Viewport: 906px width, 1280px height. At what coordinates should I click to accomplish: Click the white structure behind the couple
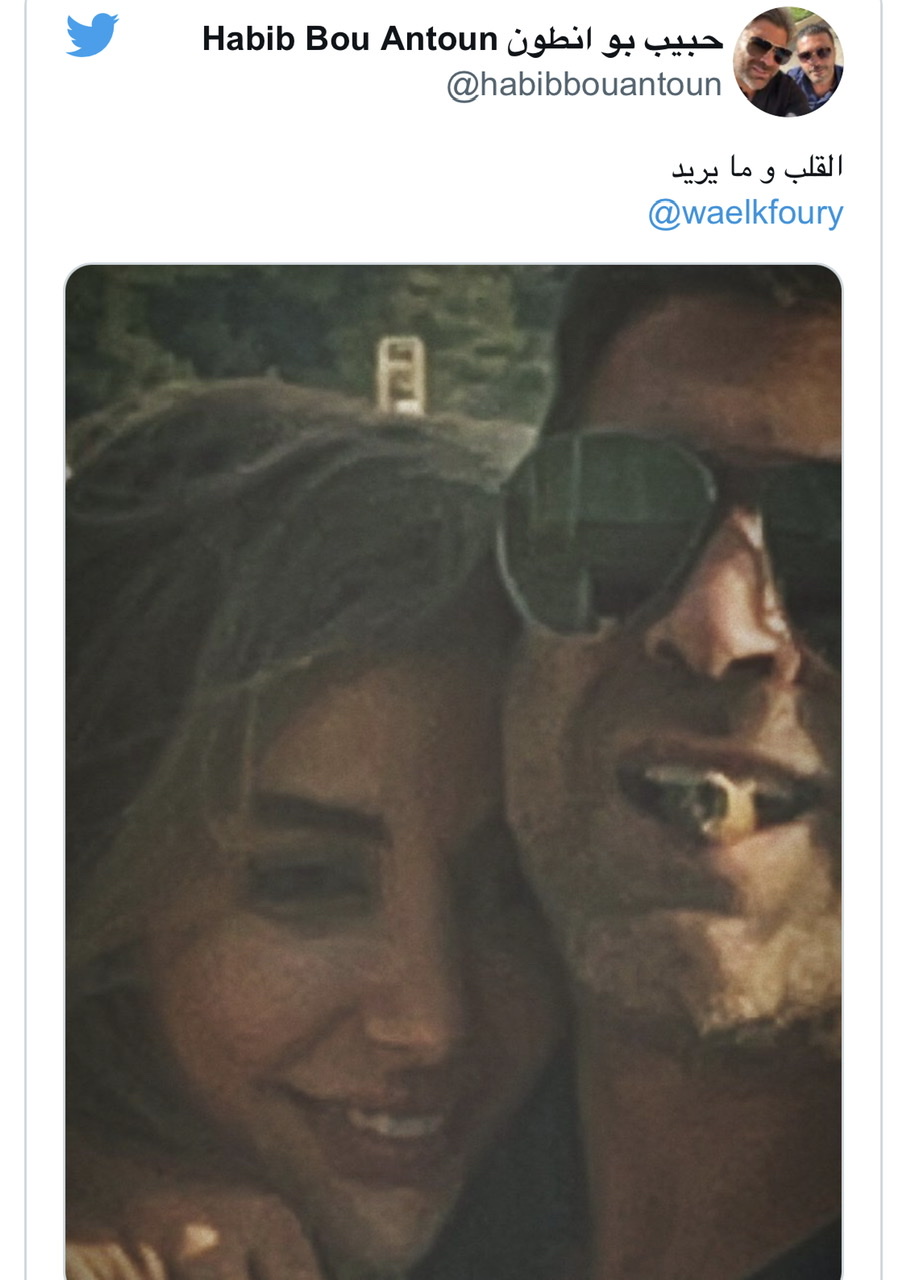coord(401,375)
